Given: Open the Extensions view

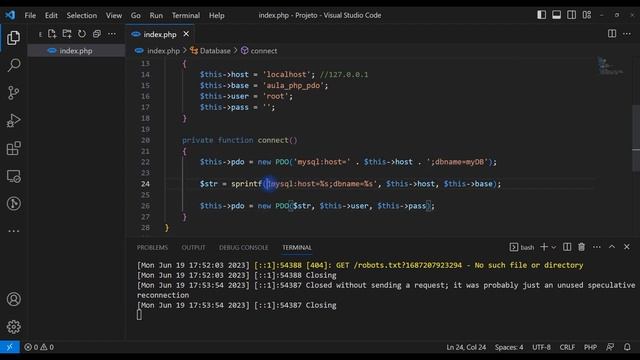Looking at the screenshot, I should (x=13, y=148).
